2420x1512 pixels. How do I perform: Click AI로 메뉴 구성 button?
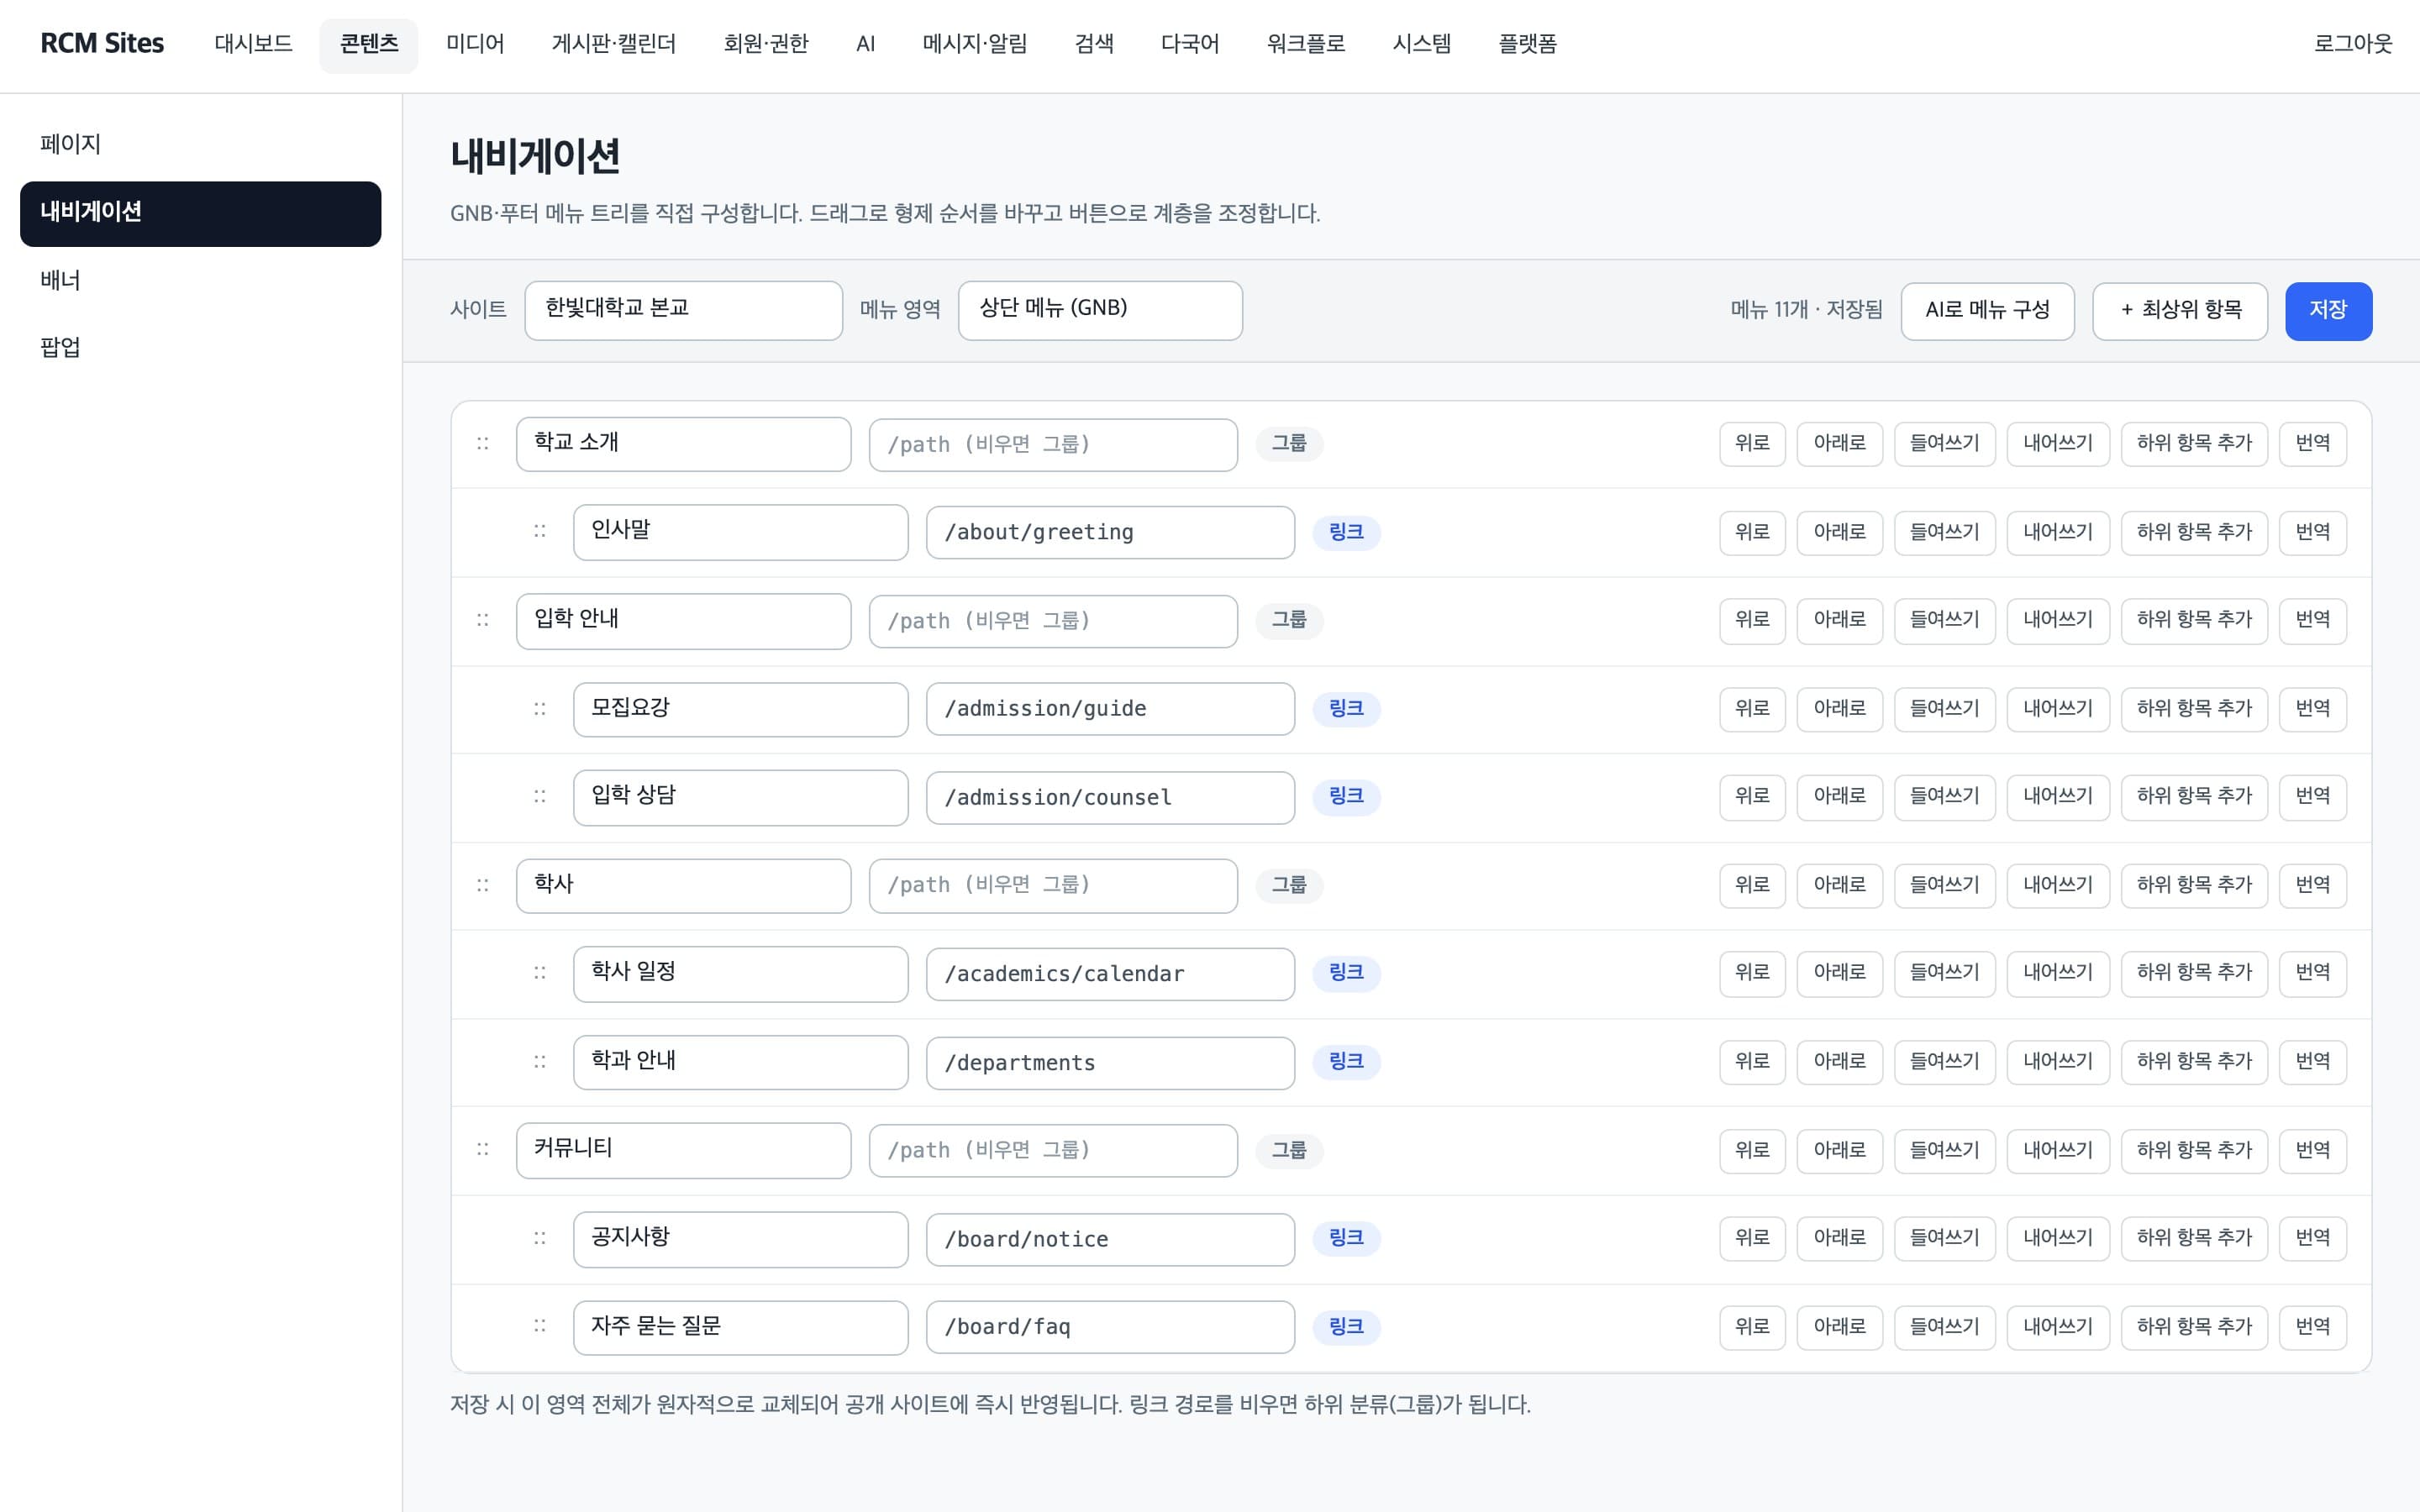(x=1987, y=310)
